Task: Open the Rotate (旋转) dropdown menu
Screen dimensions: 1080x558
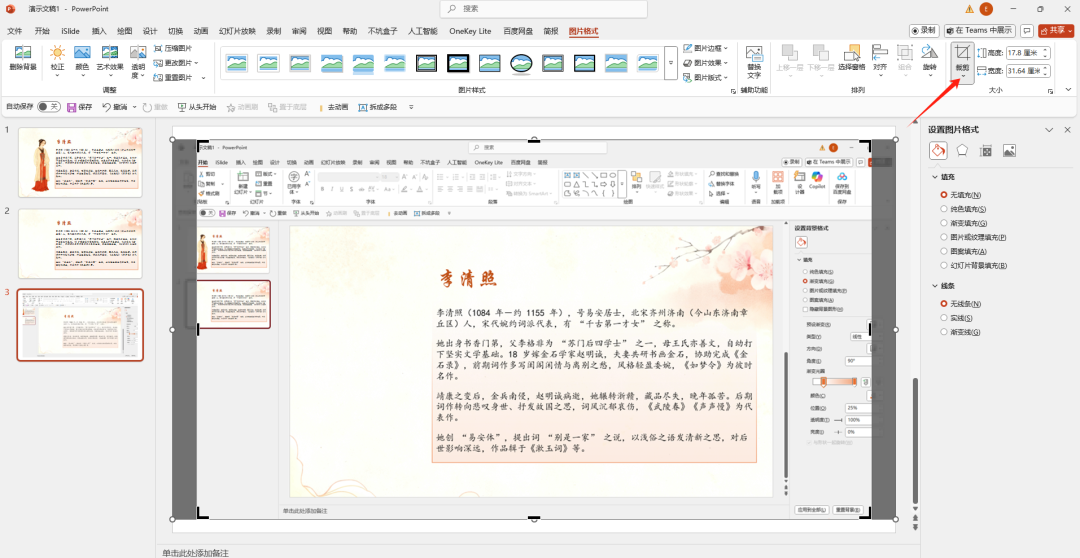Action: pyautogui.click(x=930, y=59)
